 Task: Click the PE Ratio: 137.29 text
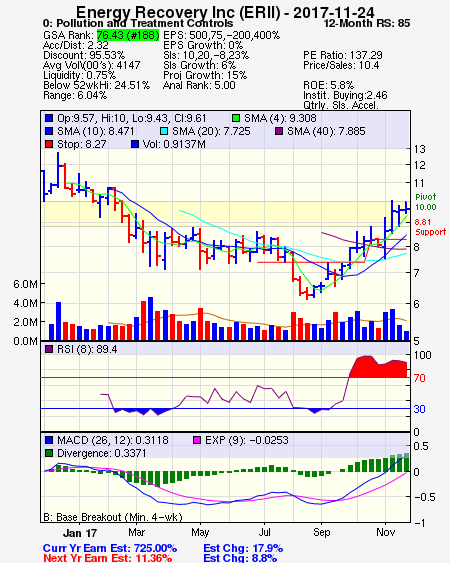[x=343, y=55]
